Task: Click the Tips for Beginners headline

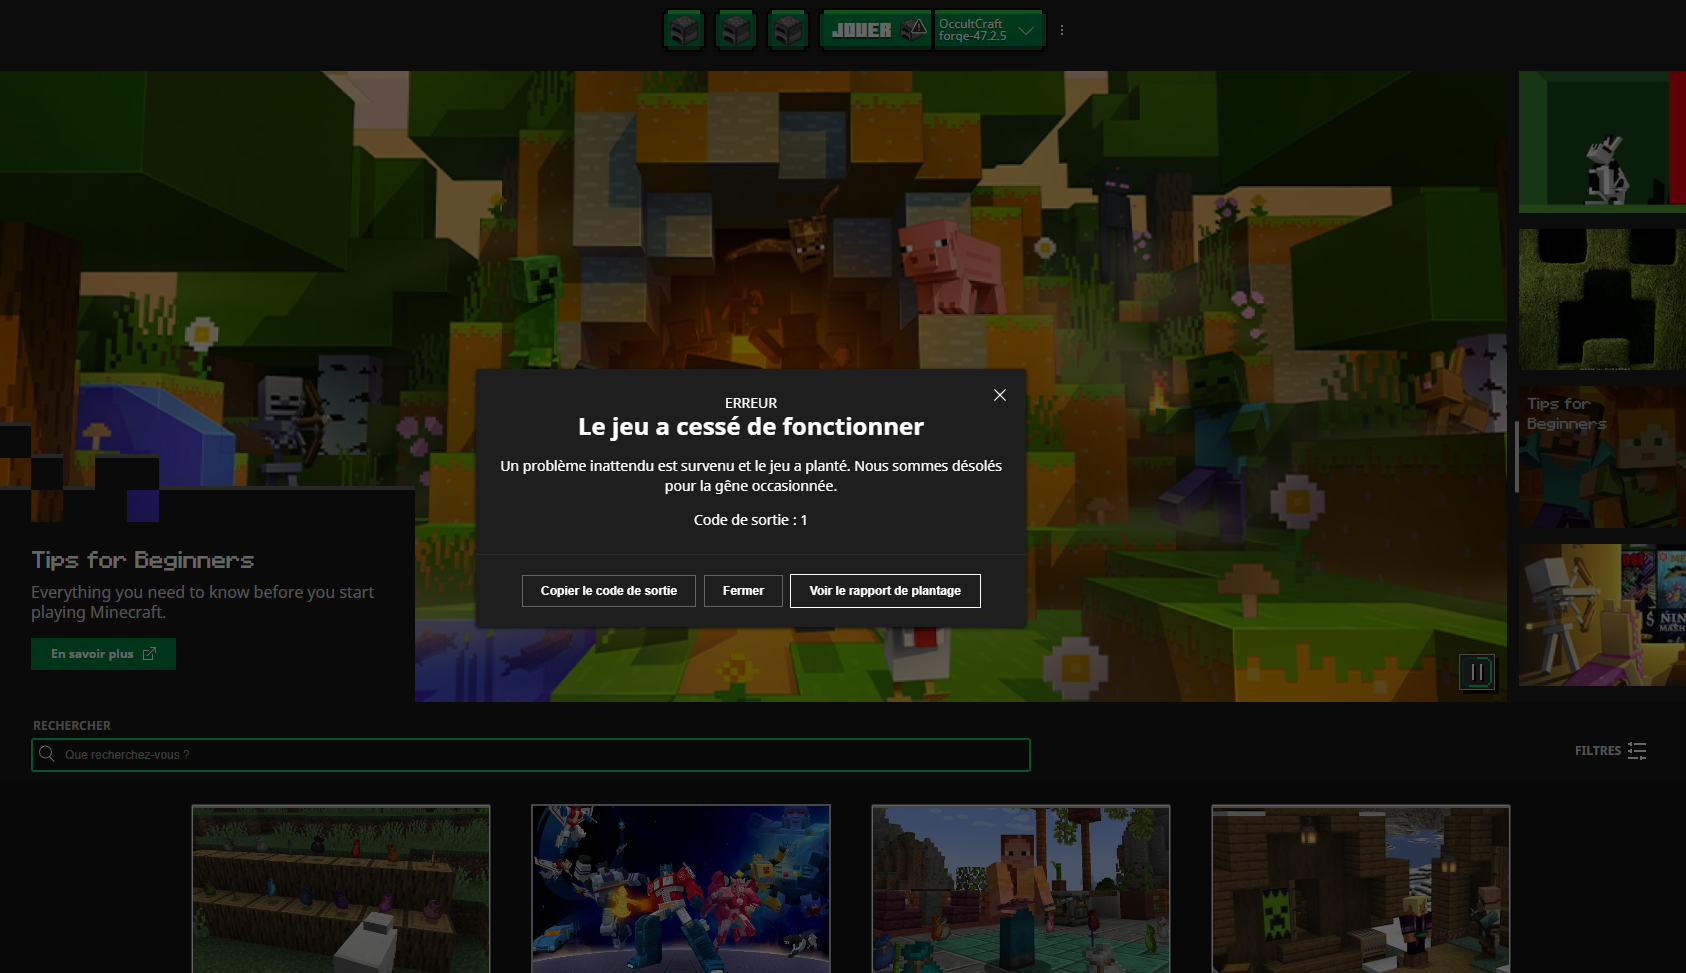Action: pos(143,560)
